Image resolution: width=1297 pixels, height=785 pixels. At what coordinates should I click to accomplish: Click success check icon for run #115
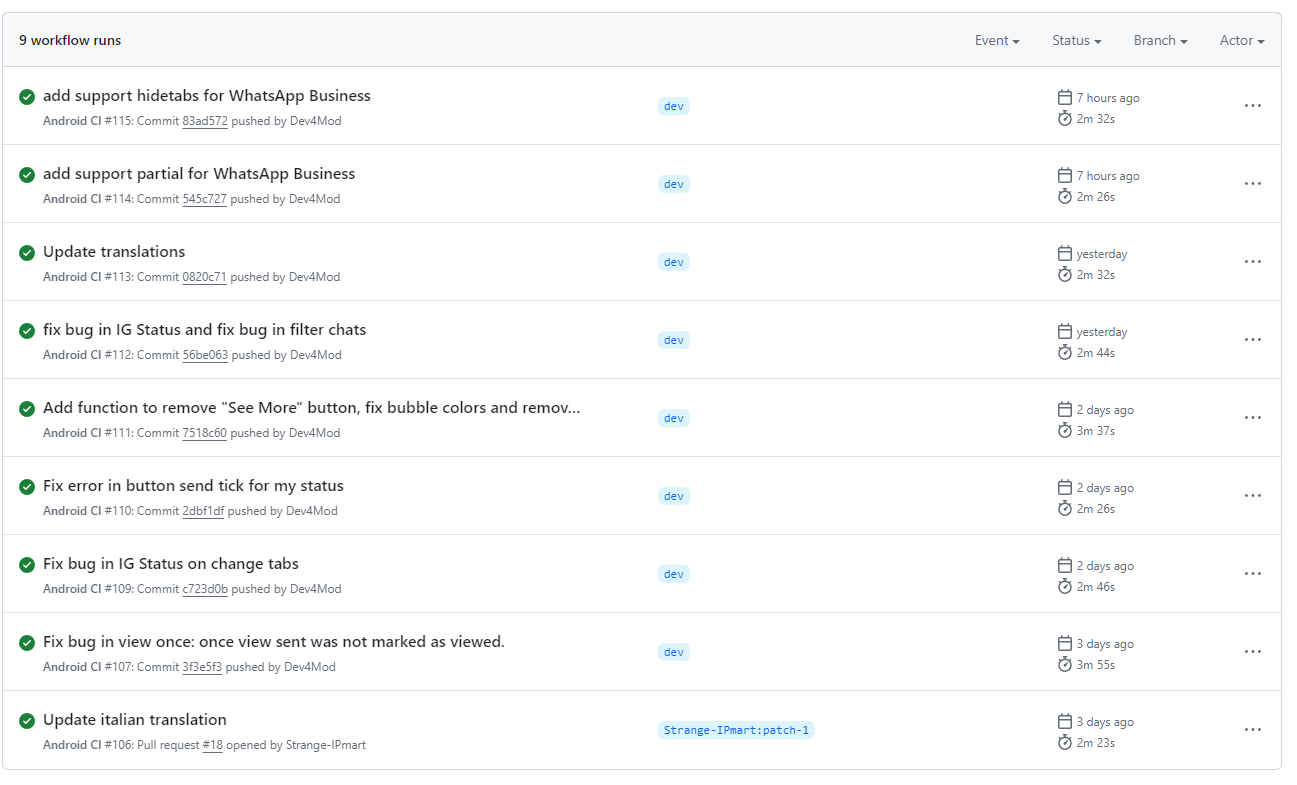point(27,97)
